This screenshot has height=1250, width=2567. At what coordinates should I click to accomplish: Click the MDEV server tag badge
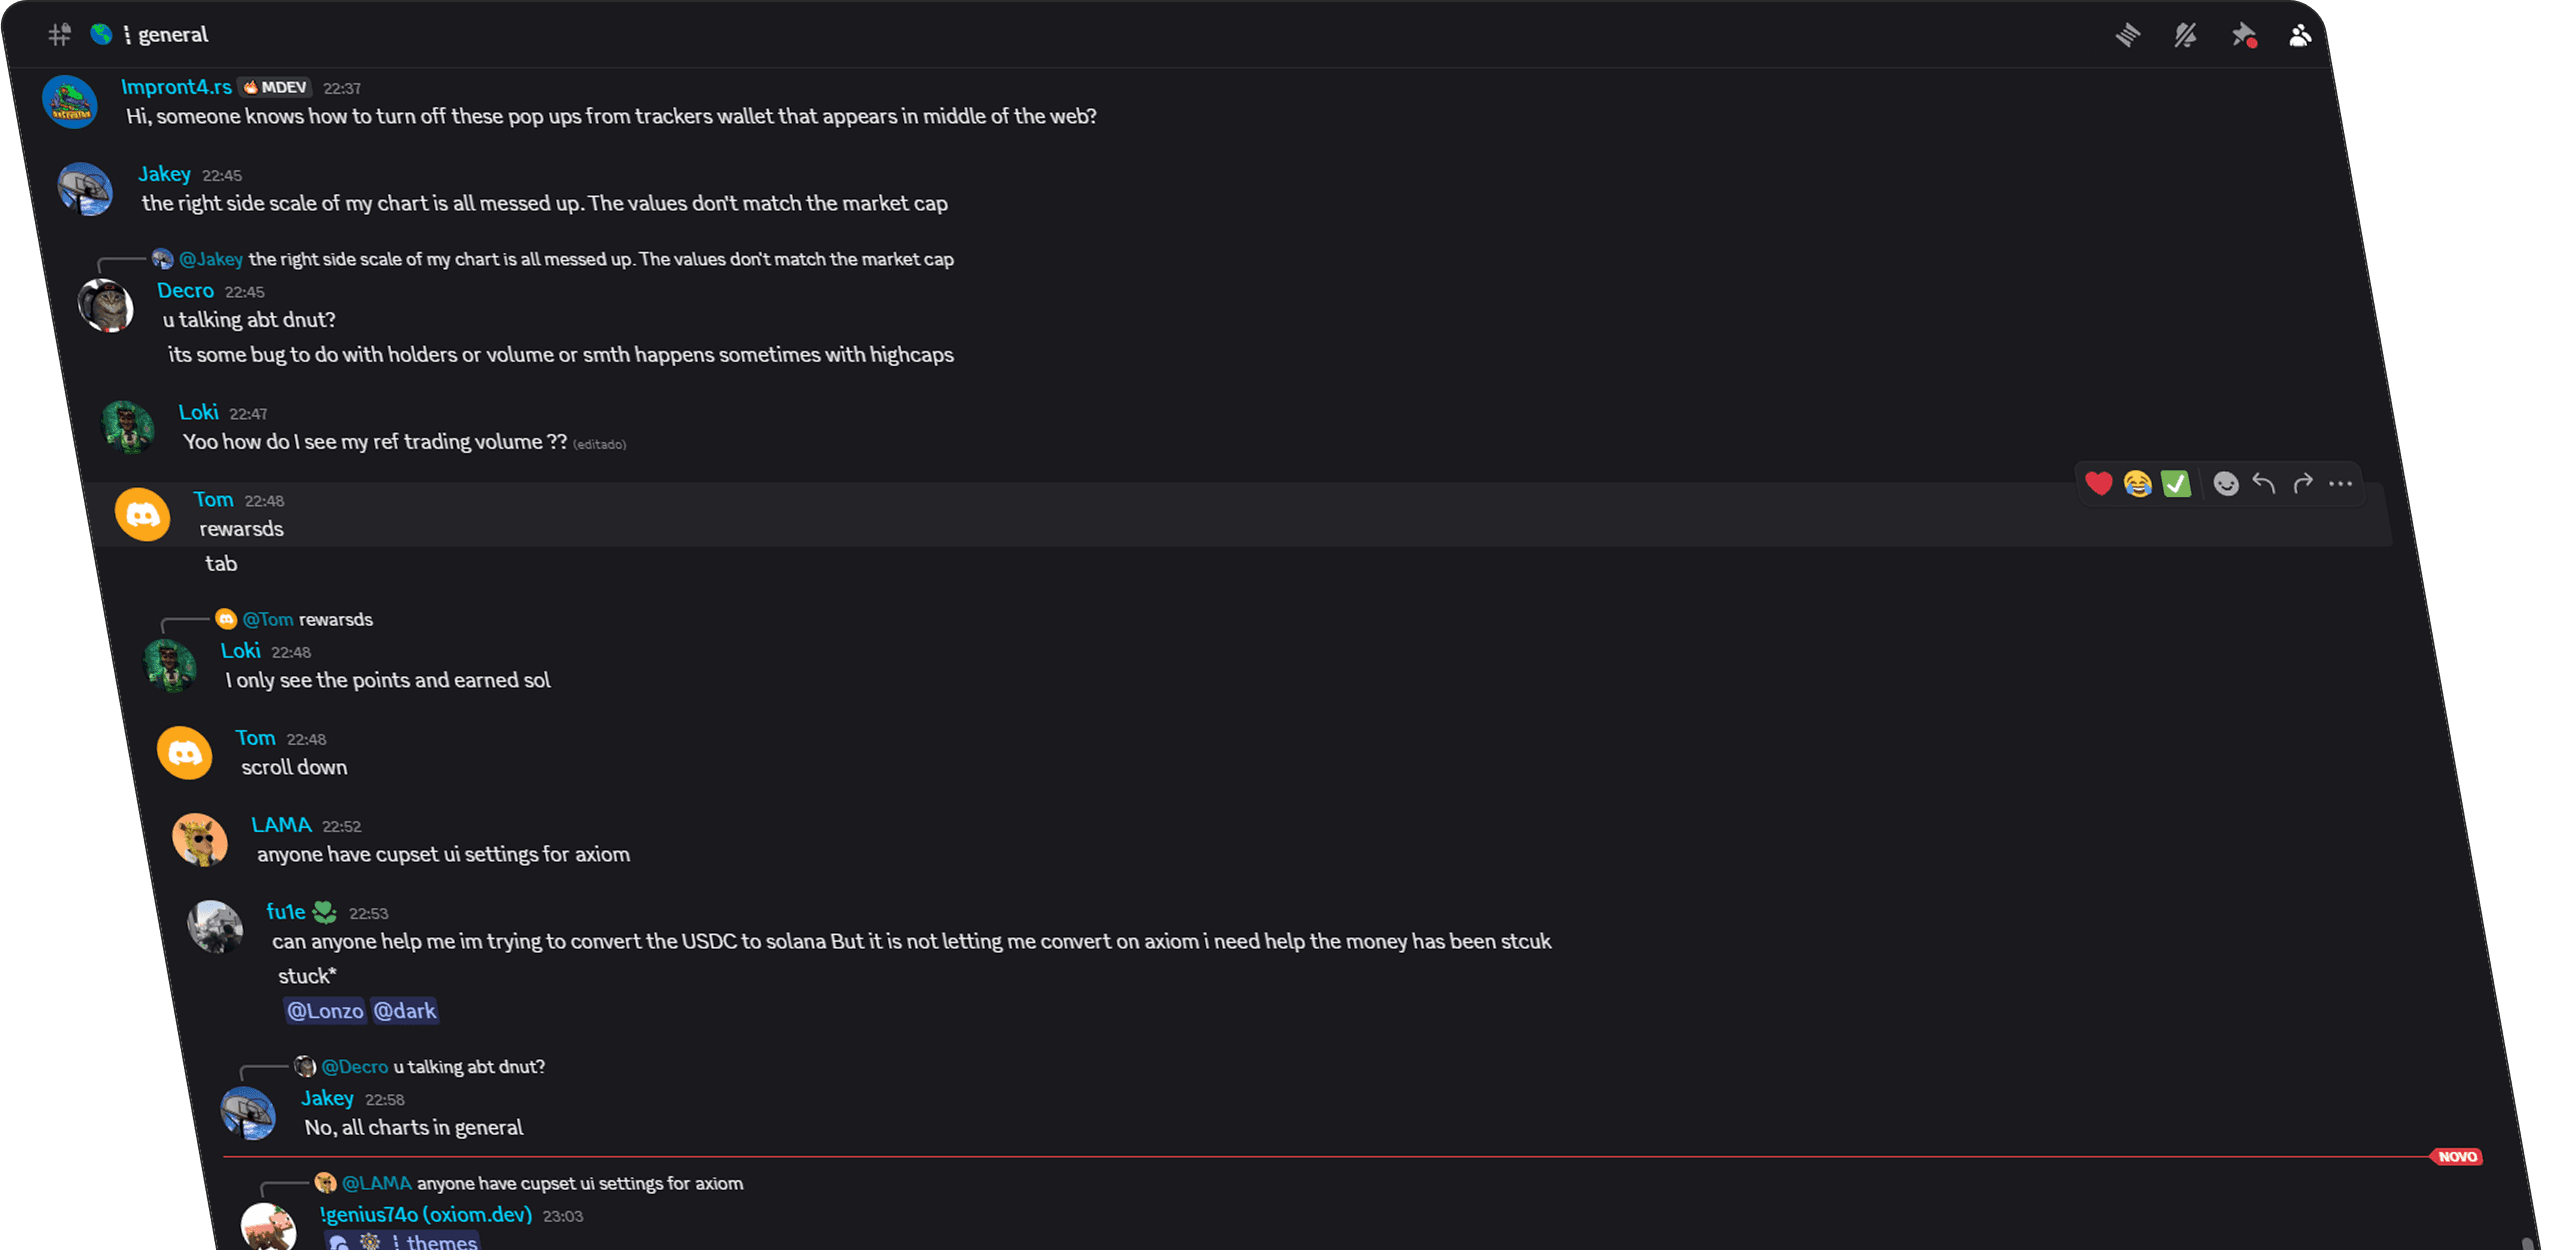coord(275,88)
